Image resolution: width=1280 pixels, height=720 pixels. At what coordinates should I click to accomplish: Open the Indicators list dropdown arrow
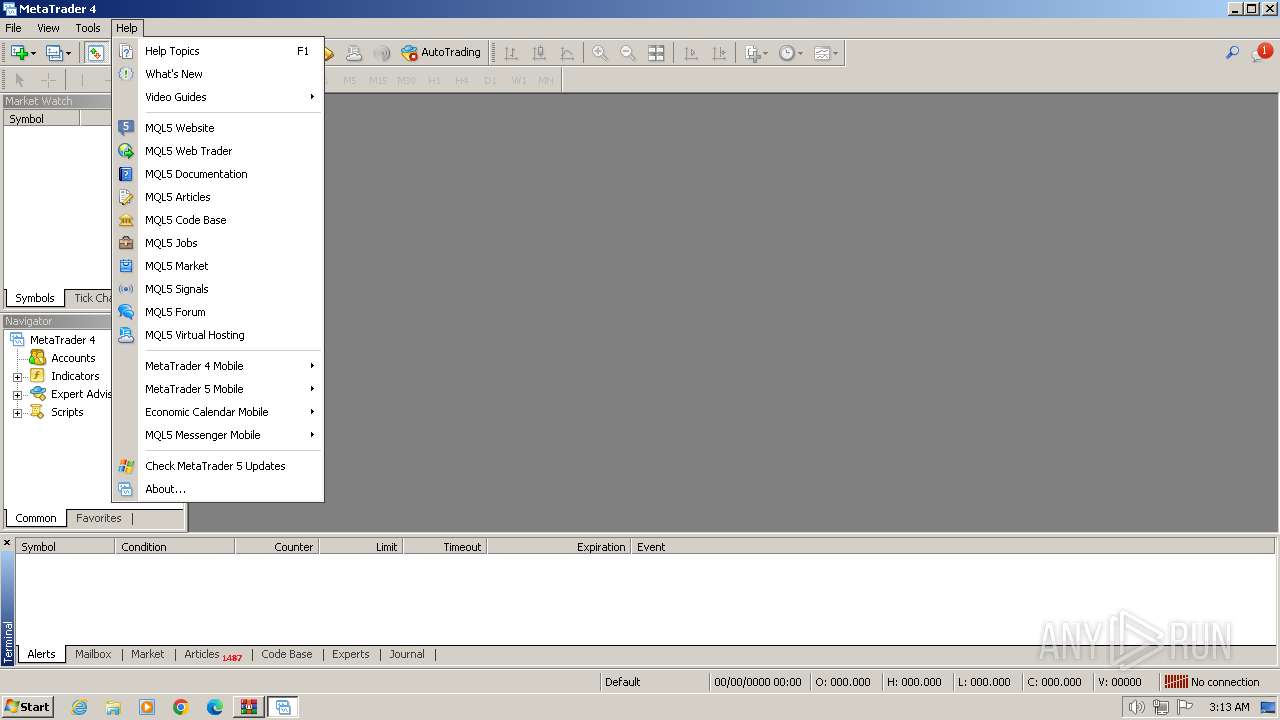coord(765,53)
